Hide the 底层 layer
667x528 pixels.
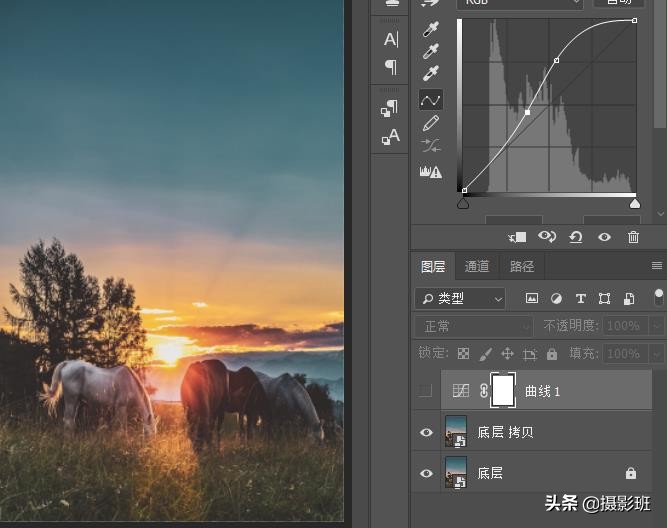click(x=427, y=473)
